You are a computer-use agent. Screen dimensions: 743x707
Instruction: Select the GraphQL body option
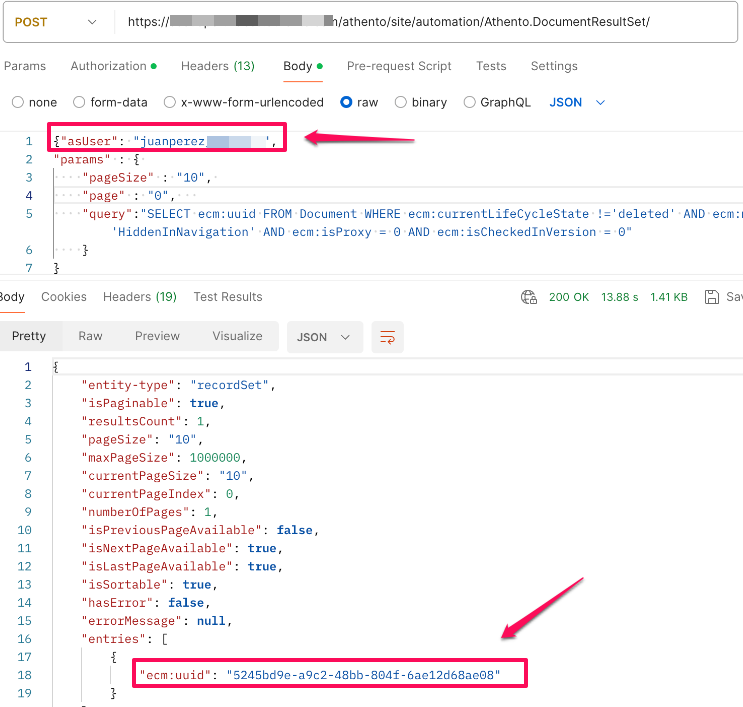tap(470, 102)
